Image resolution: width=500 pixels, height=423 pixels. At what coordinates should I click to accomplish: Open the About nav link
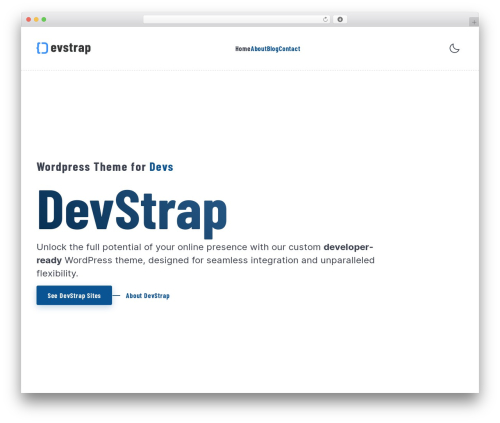pyautogui.click(x=259, y=49)
